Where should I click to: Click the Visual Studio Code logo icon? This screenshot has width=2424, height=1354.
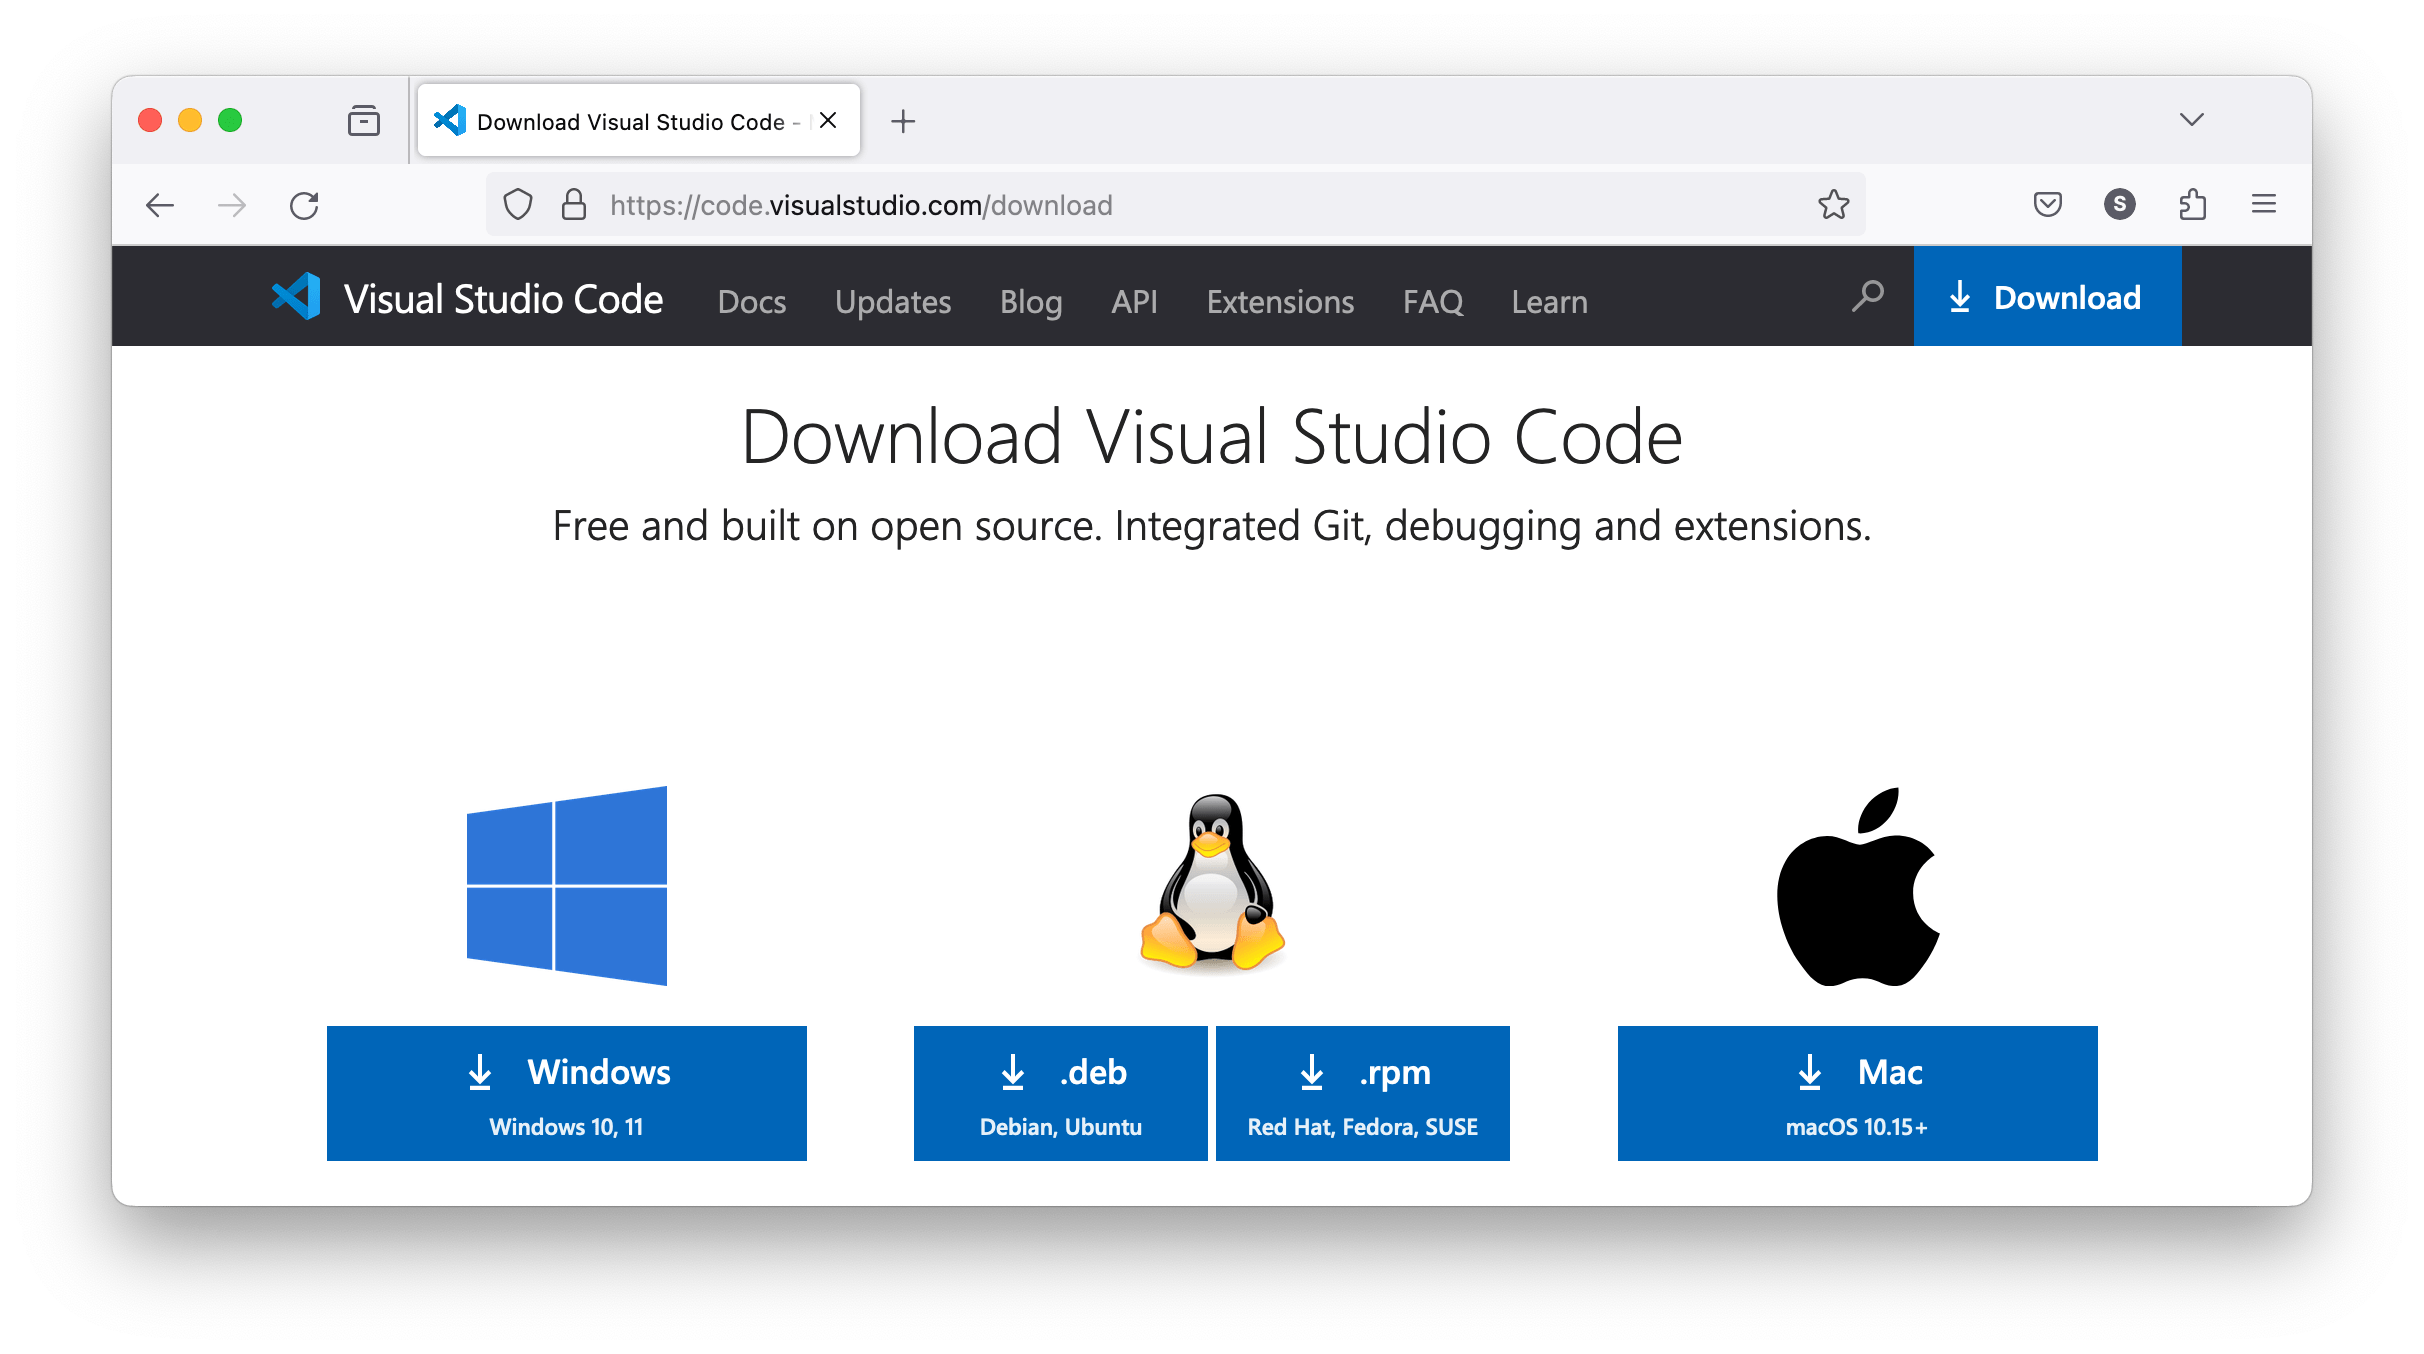pos(296,297)
